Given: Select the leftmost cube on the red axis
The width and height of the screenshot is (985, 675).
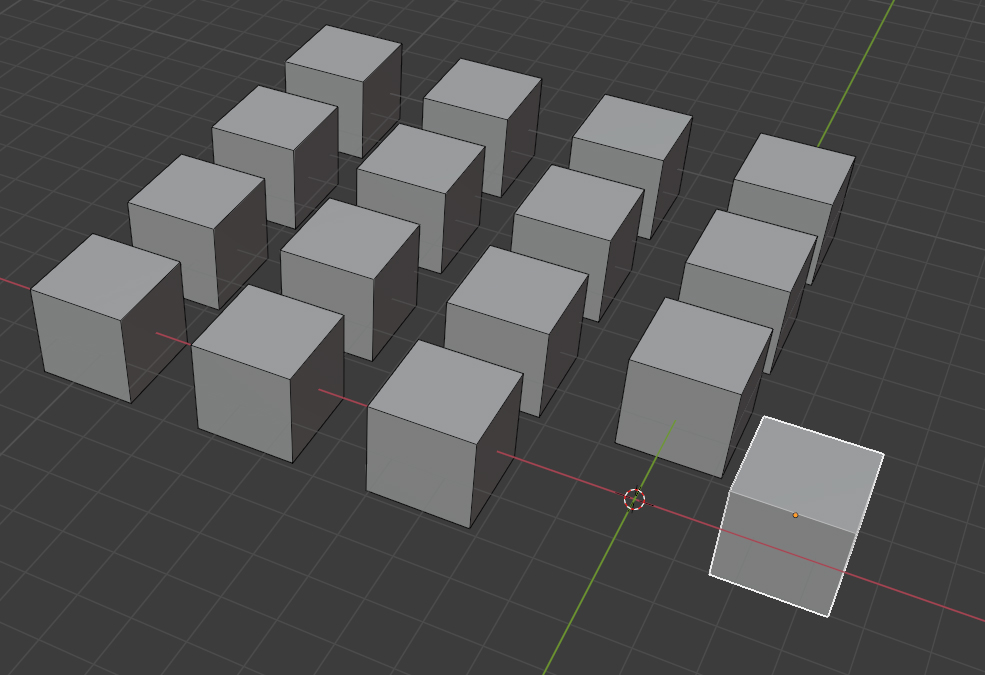Looking at the screenshot, I should [108, 318].
